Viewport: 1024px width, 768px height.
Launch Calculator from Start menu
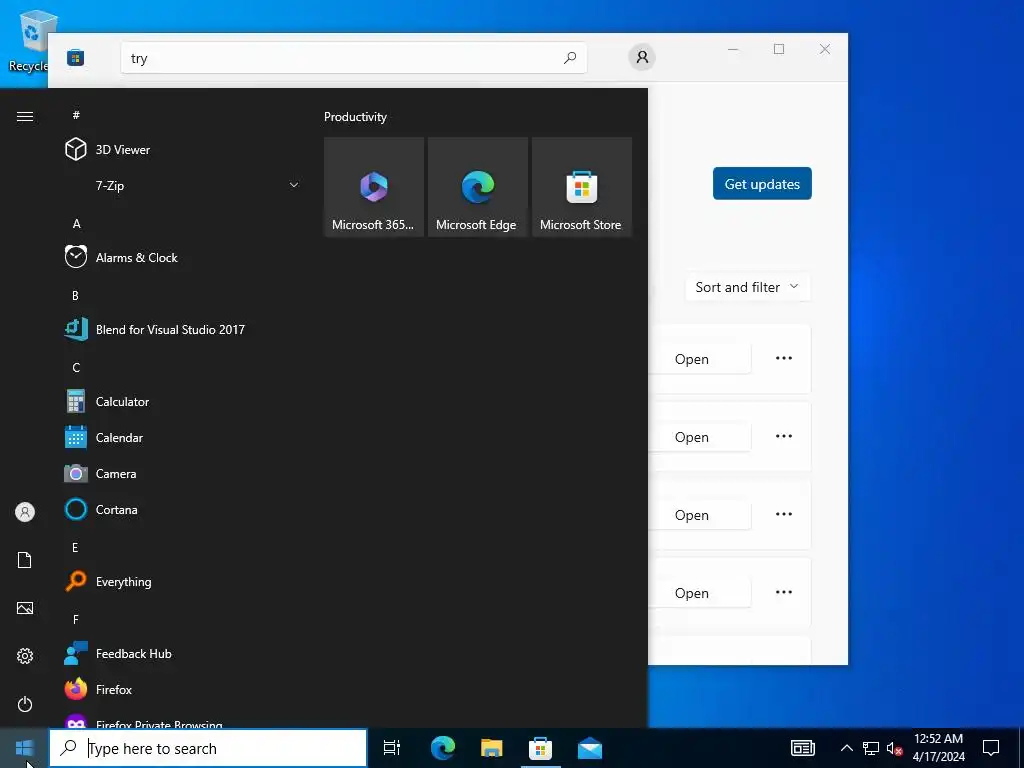(183, 402)
